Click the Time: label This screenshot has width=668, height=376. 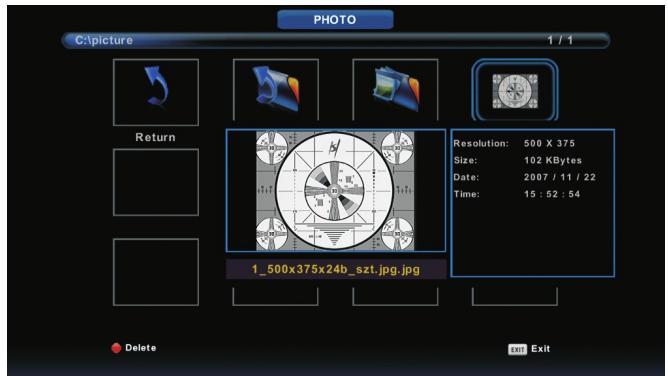(x=466, y=194)
